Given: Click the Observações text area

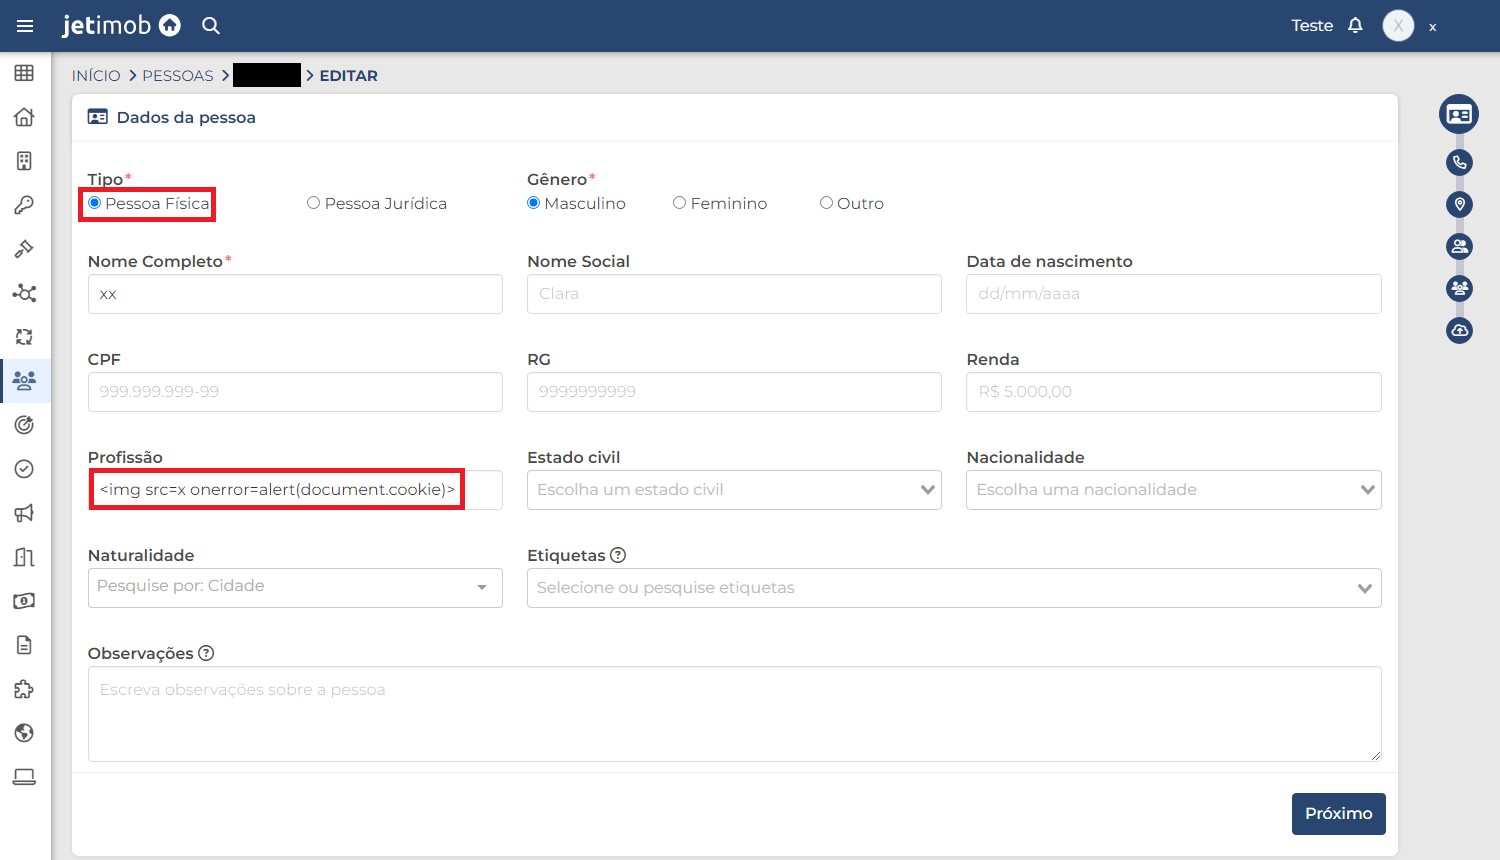Looking at the screenshot, I should point(735,714).
